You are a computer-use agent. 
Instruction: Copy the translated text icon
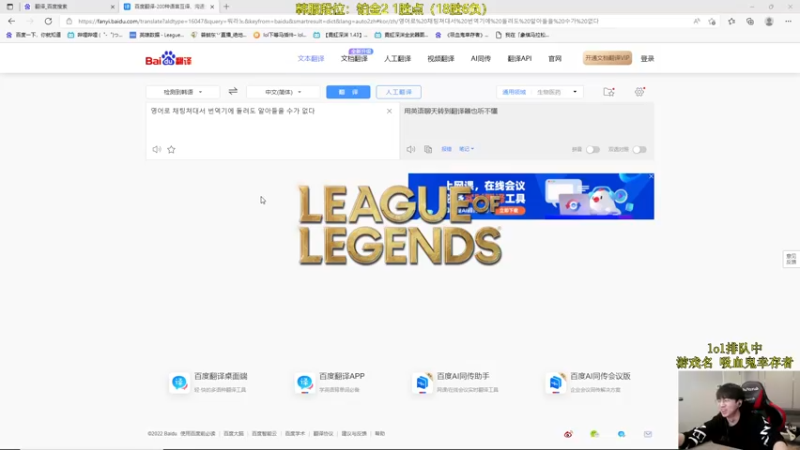pyautogui.click(x=428, y=149)
